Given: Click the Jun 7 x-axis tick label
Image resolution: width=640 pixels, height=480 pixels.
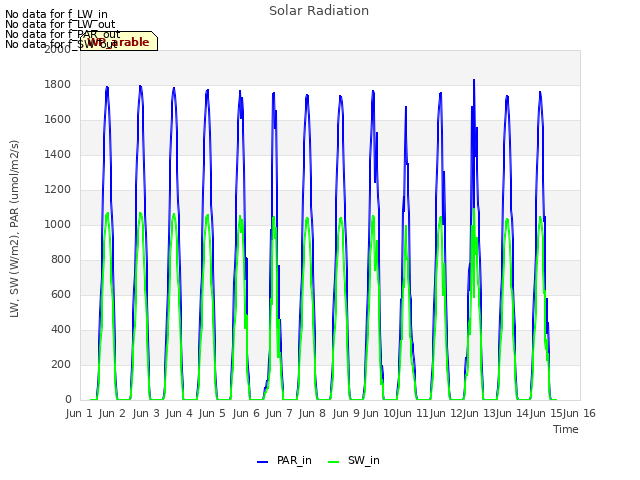Looking at the screenshot, I should pos(279,413).
